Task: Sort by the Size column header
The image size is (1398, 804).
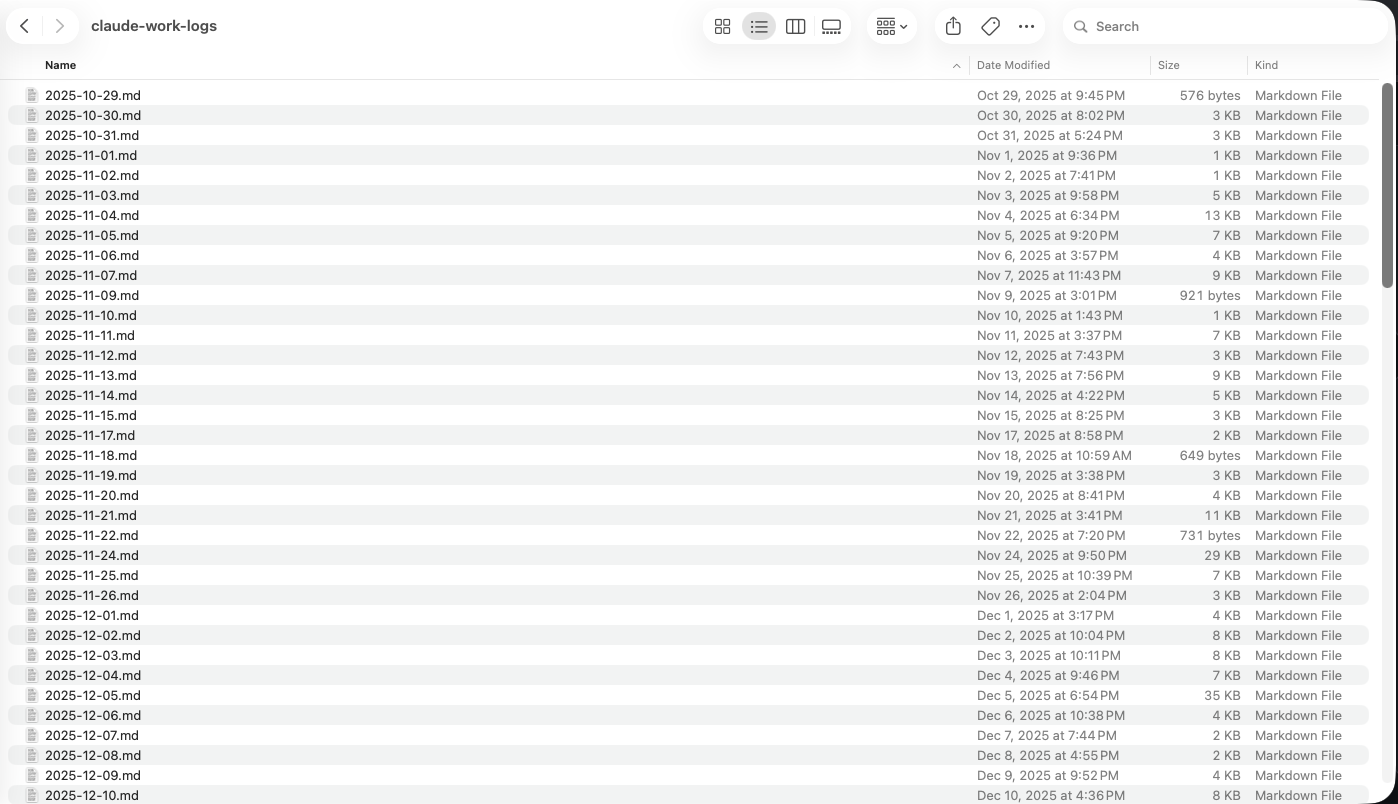Action: (x=1168, y=65)
